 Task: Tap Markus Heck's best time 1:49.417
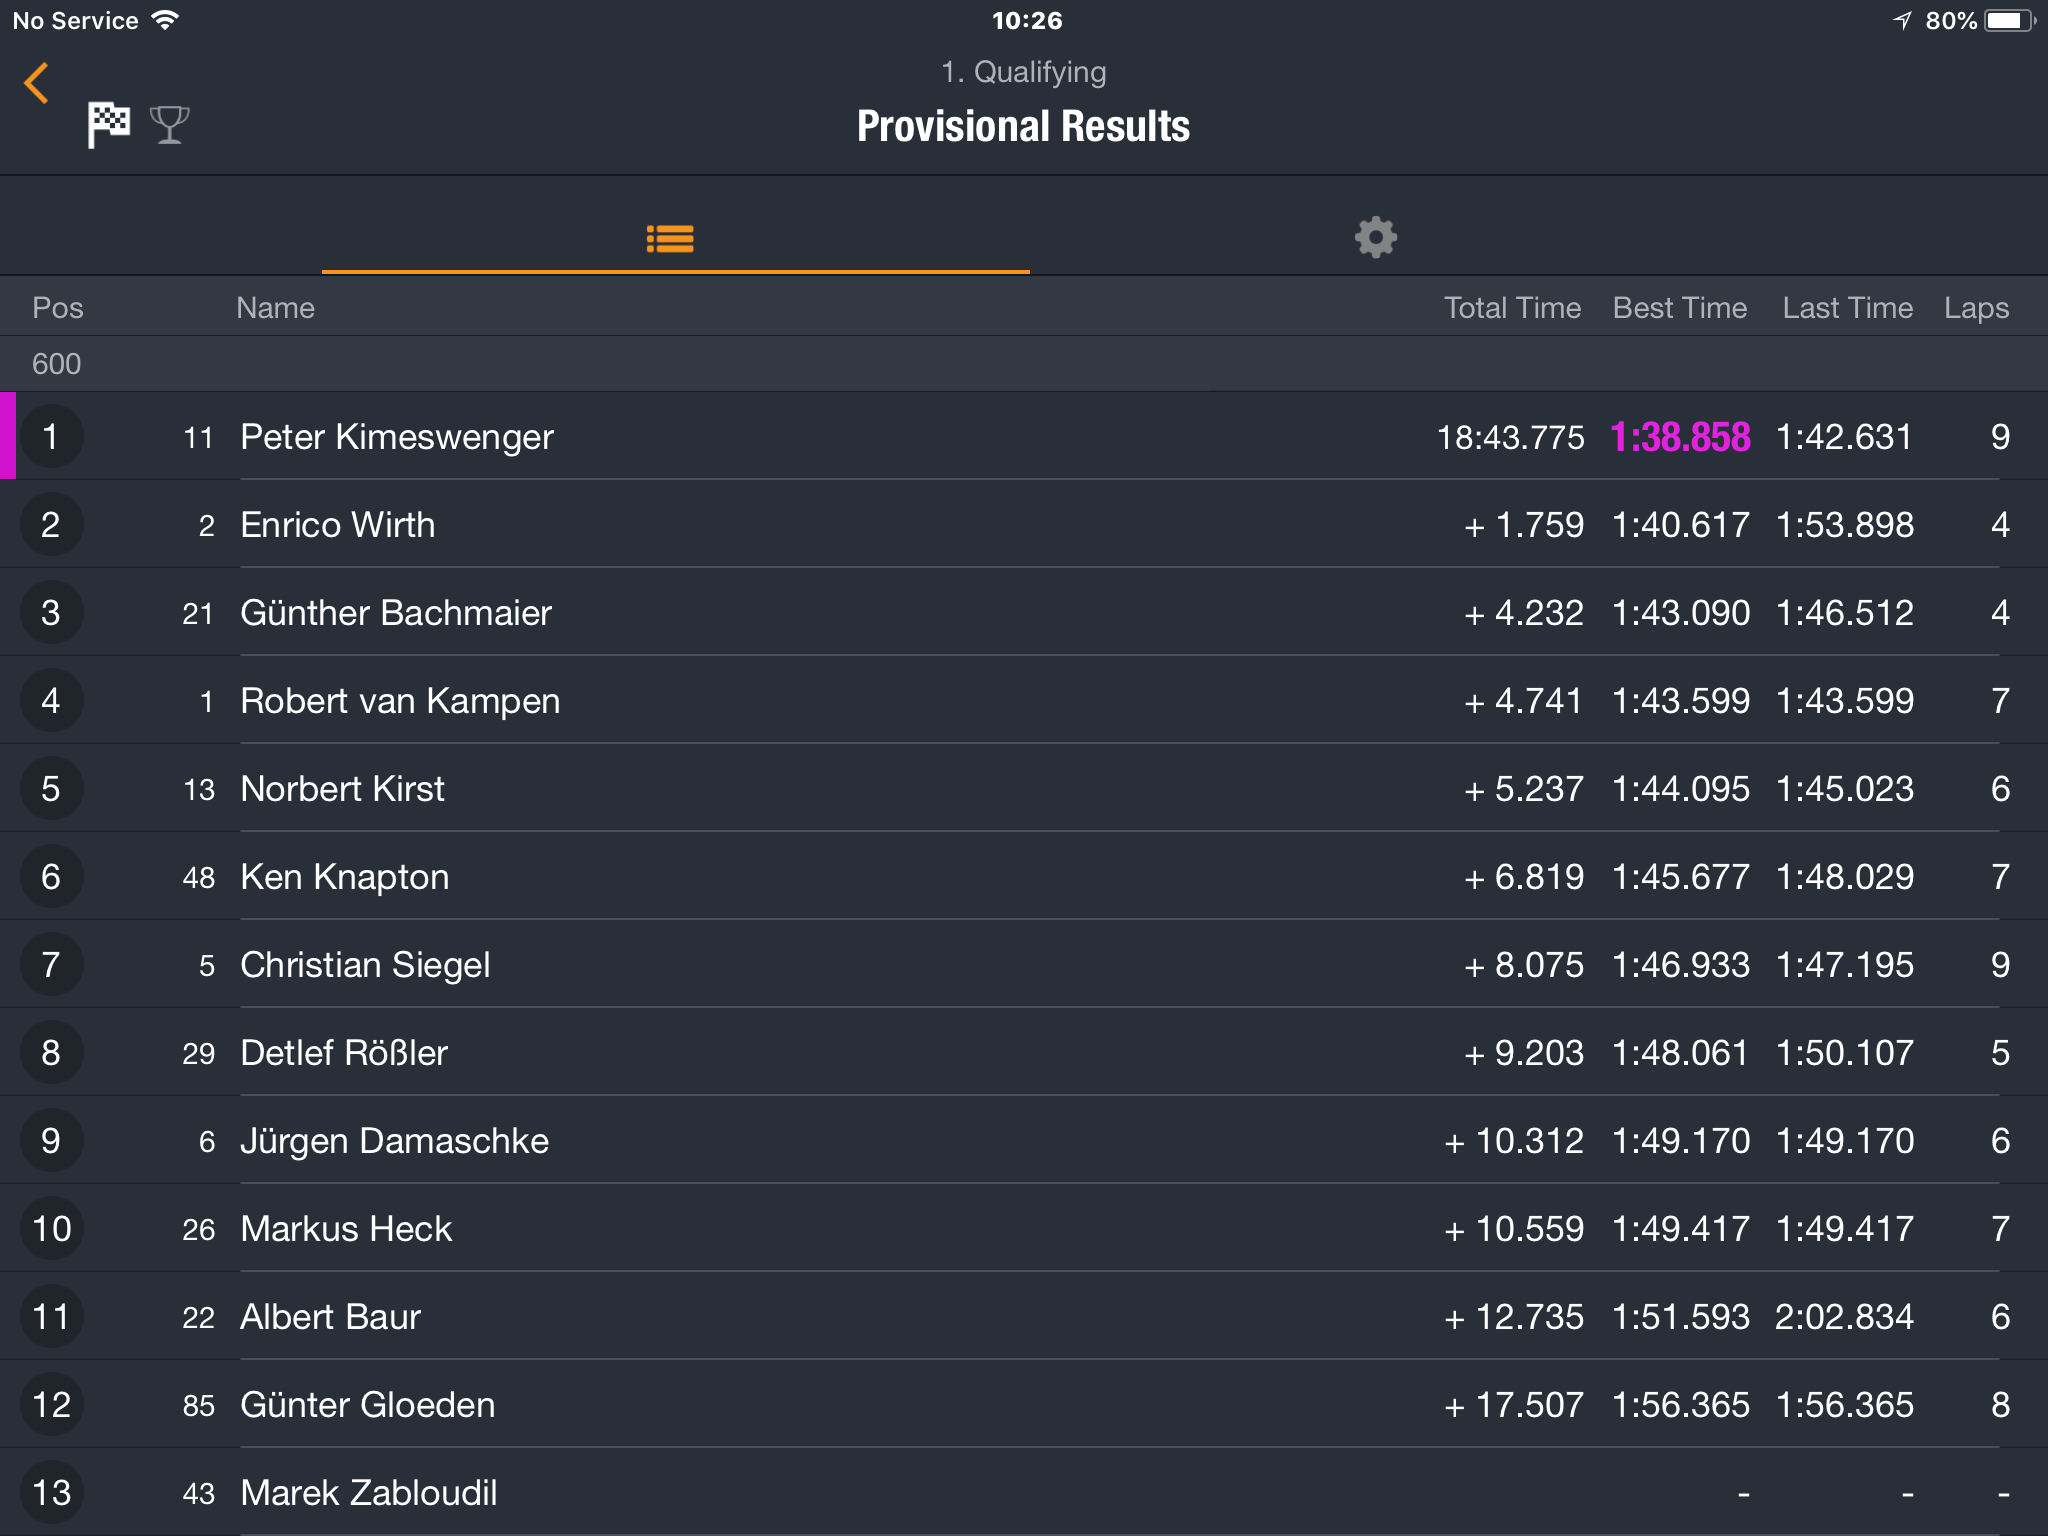click(1681, 1229)
